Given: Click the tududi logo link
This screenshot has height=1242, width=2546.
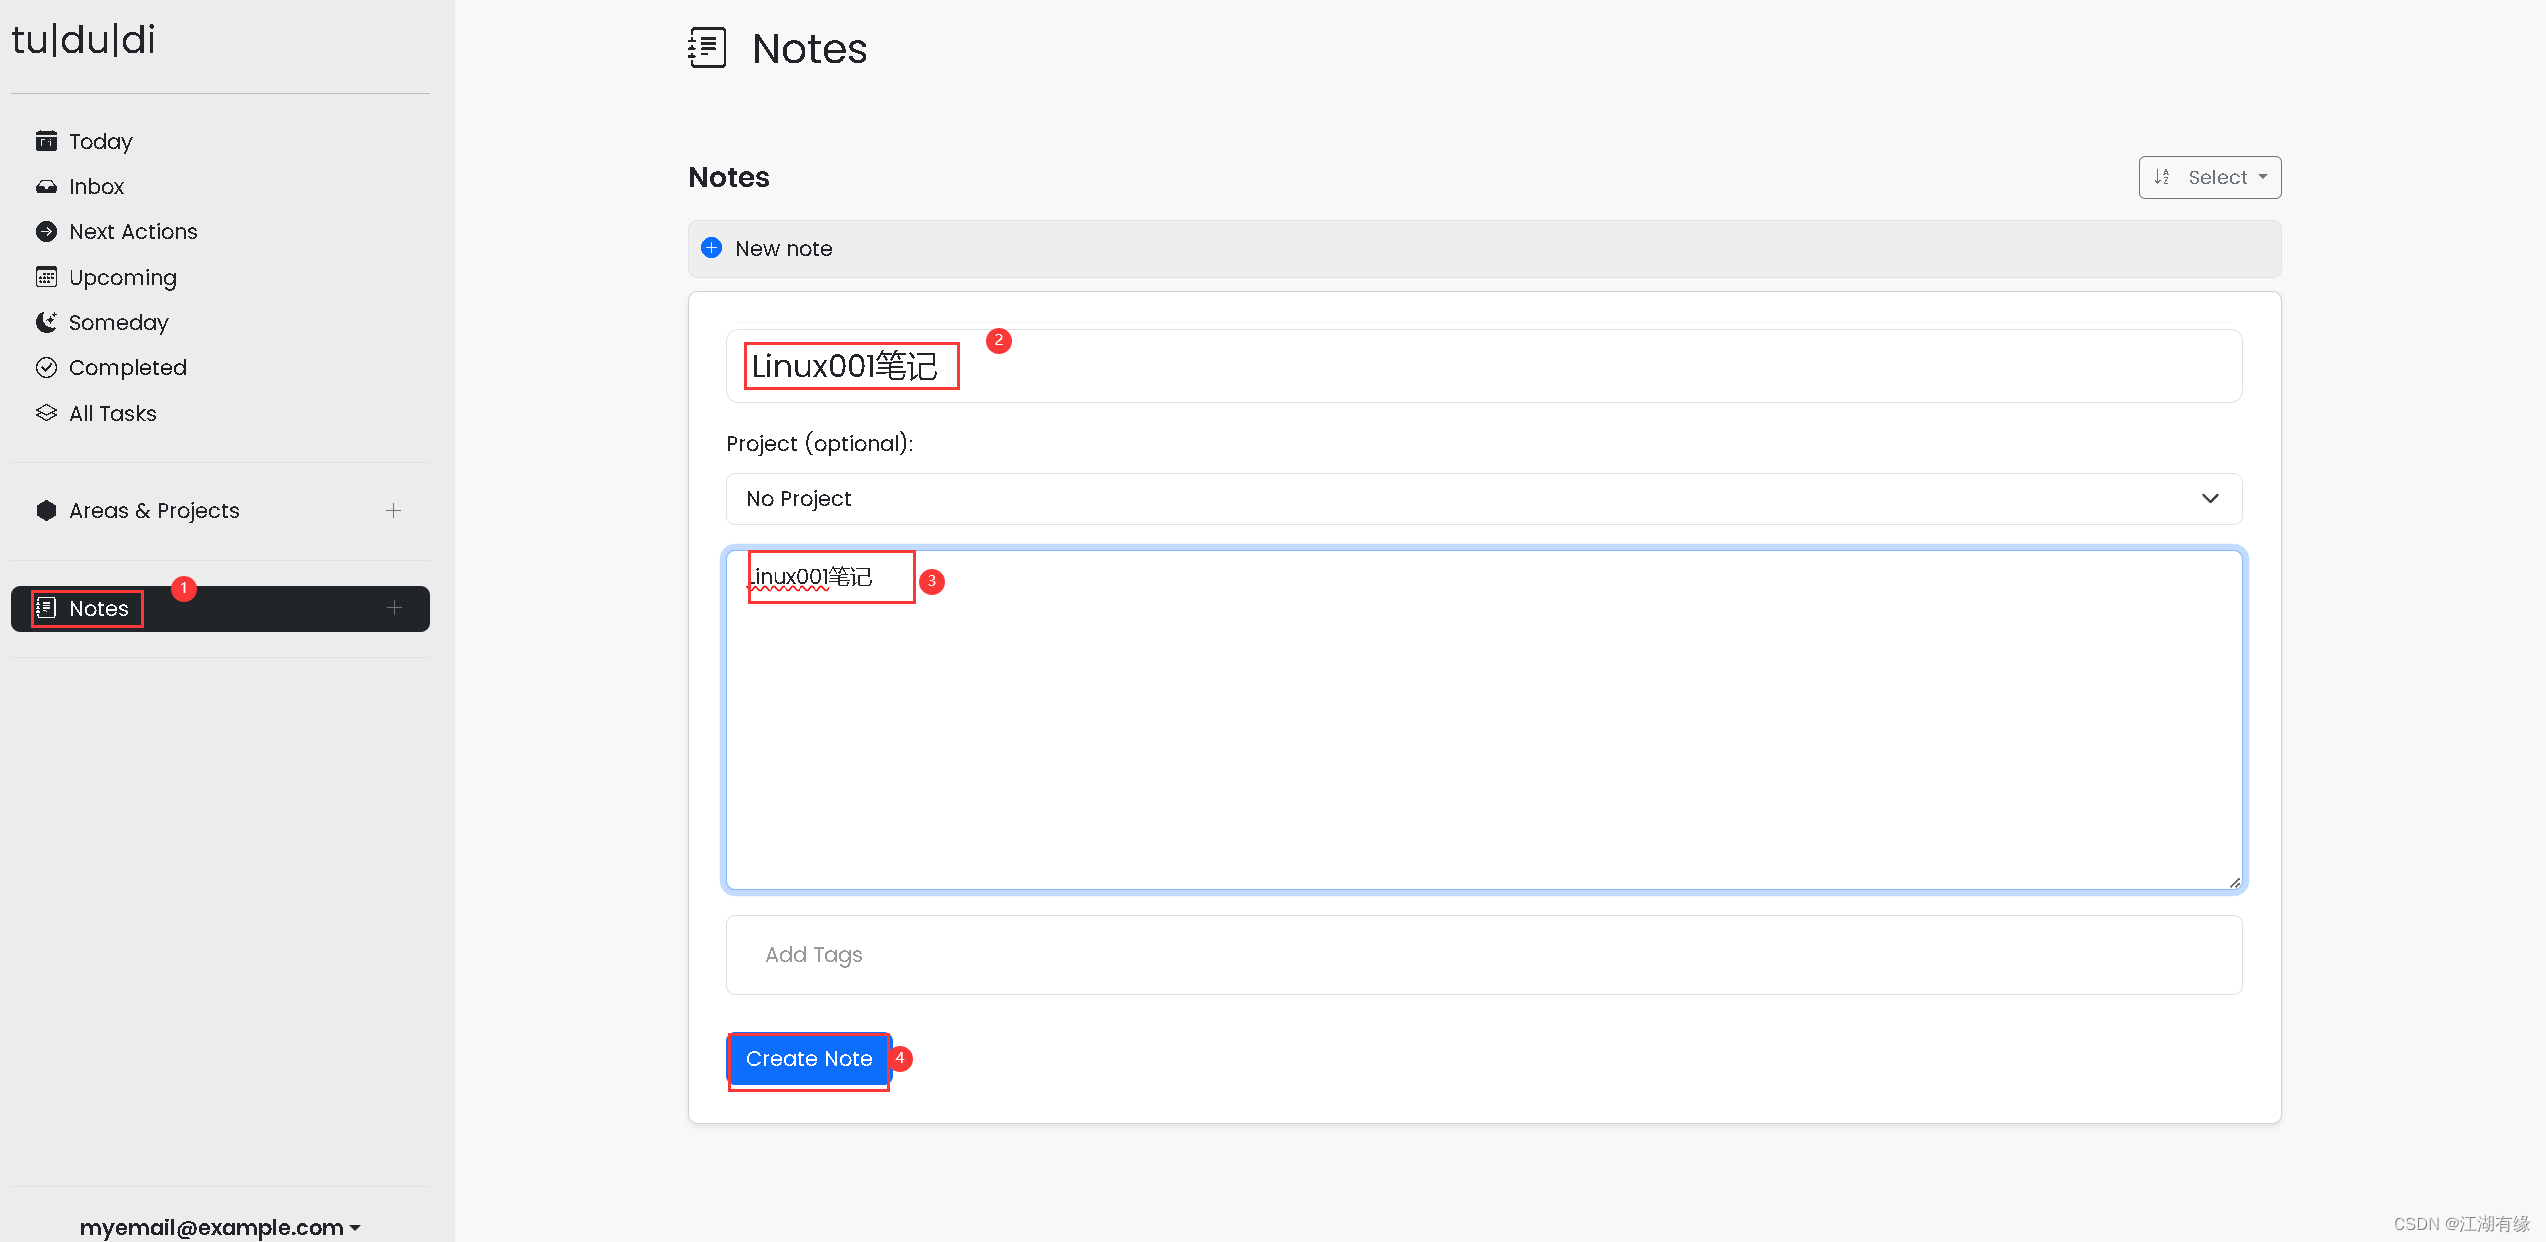Looking at the screenshot, I should click(84, 40).
